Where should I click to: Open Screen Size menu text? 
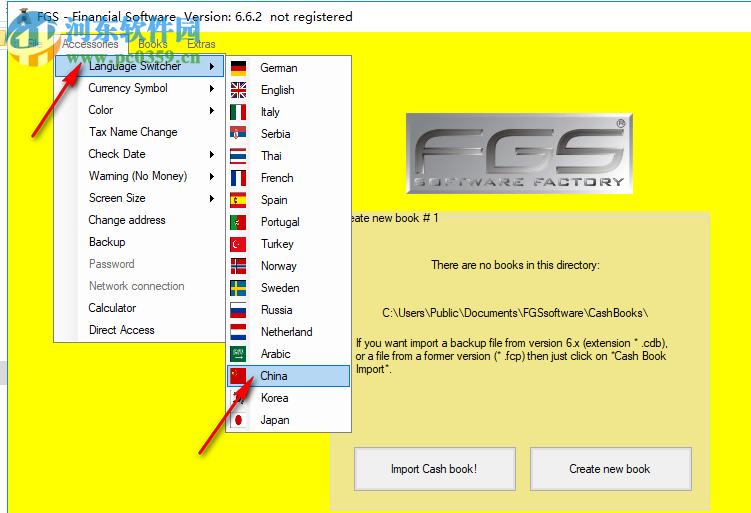pyautogui.click(x=117, y=198)
